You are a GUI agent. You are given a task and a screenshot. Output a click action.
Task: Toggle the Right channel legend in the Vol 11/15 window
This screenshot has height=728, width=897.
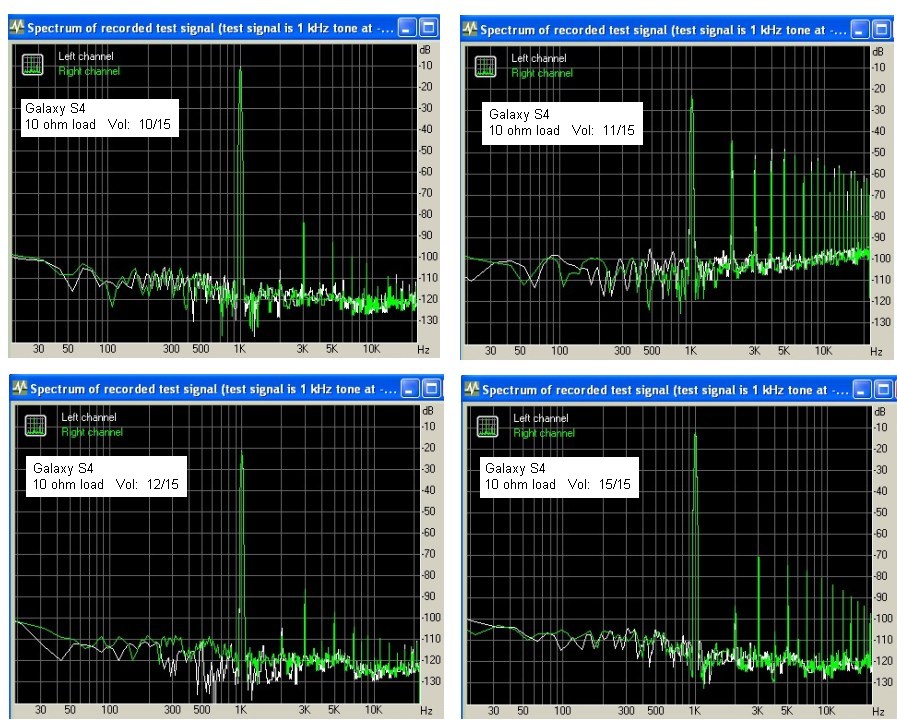tap(541, 73)
